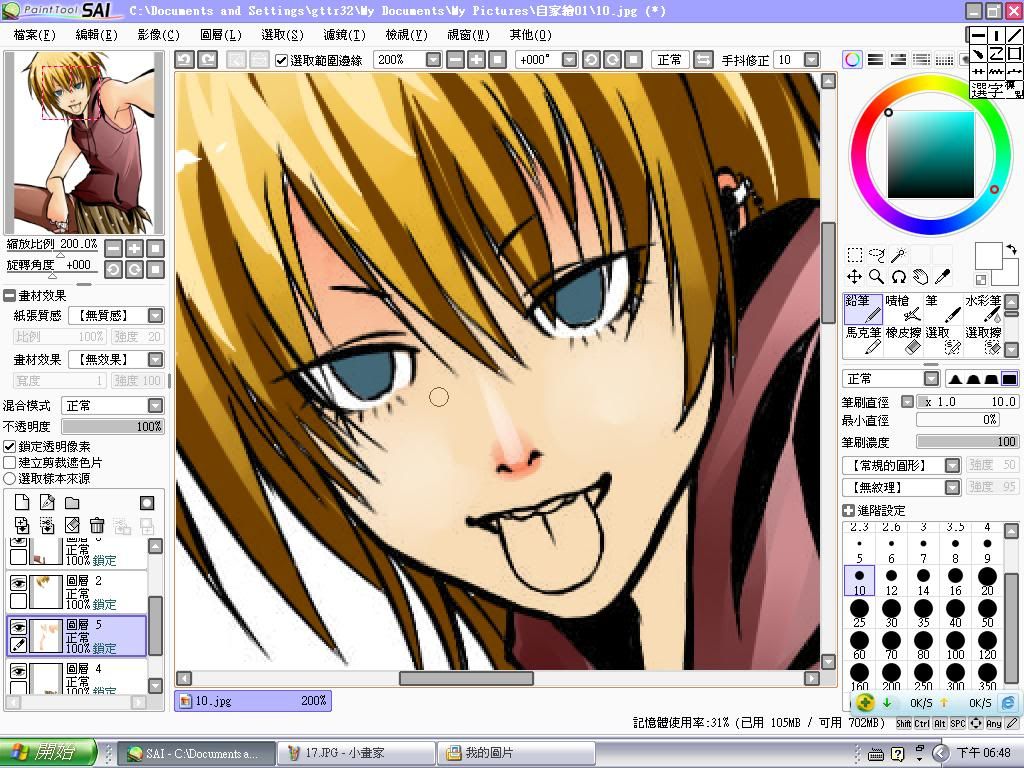This screenshot has width=1024, height=768.
Task: Show the swatches grid color panel
Action: click(944, 60)
